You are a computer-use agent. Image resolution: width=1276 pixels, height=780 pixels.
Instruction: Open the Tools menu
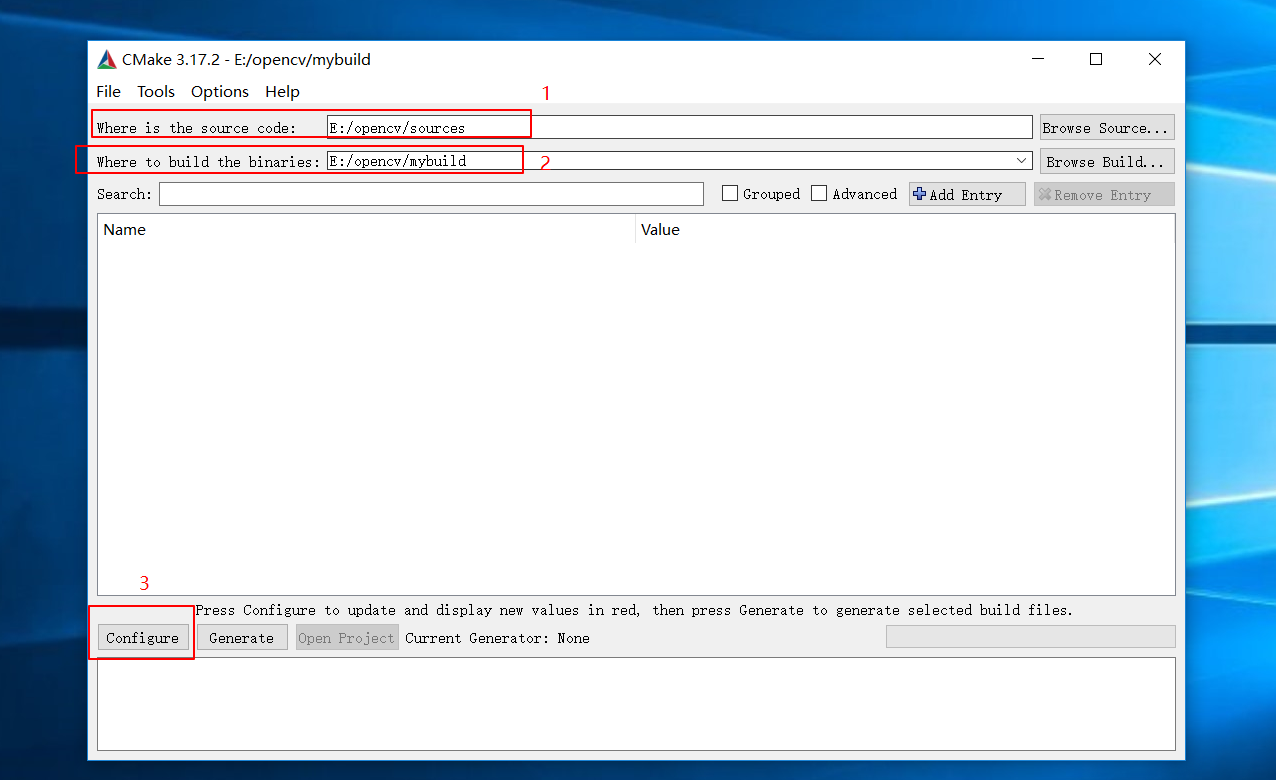click(156, 91)
